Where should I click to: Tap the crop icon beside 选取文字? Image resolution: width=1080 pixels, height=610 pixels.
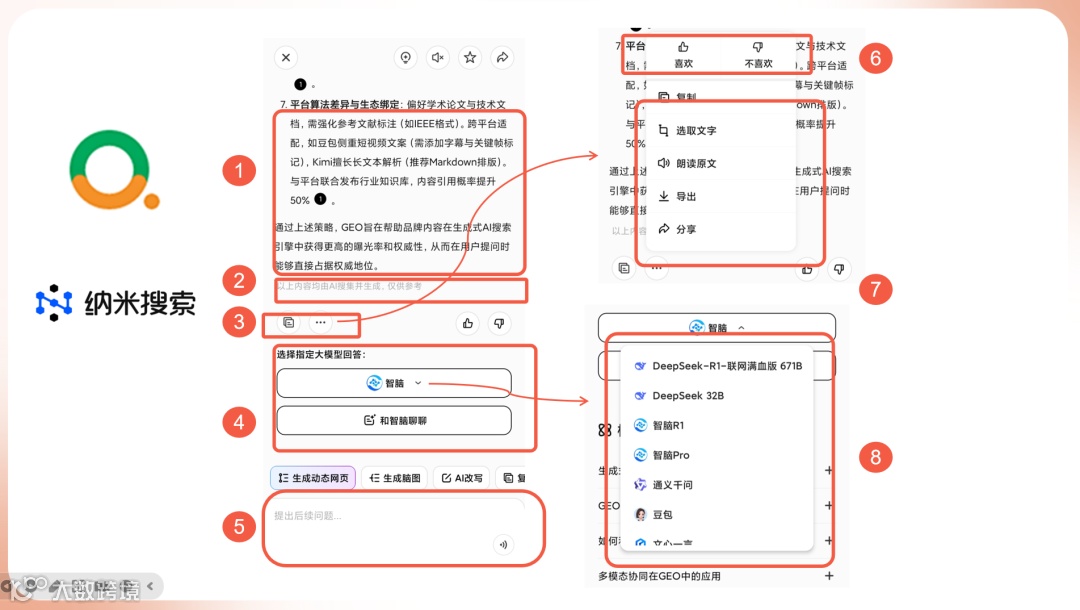click(663, 130)
